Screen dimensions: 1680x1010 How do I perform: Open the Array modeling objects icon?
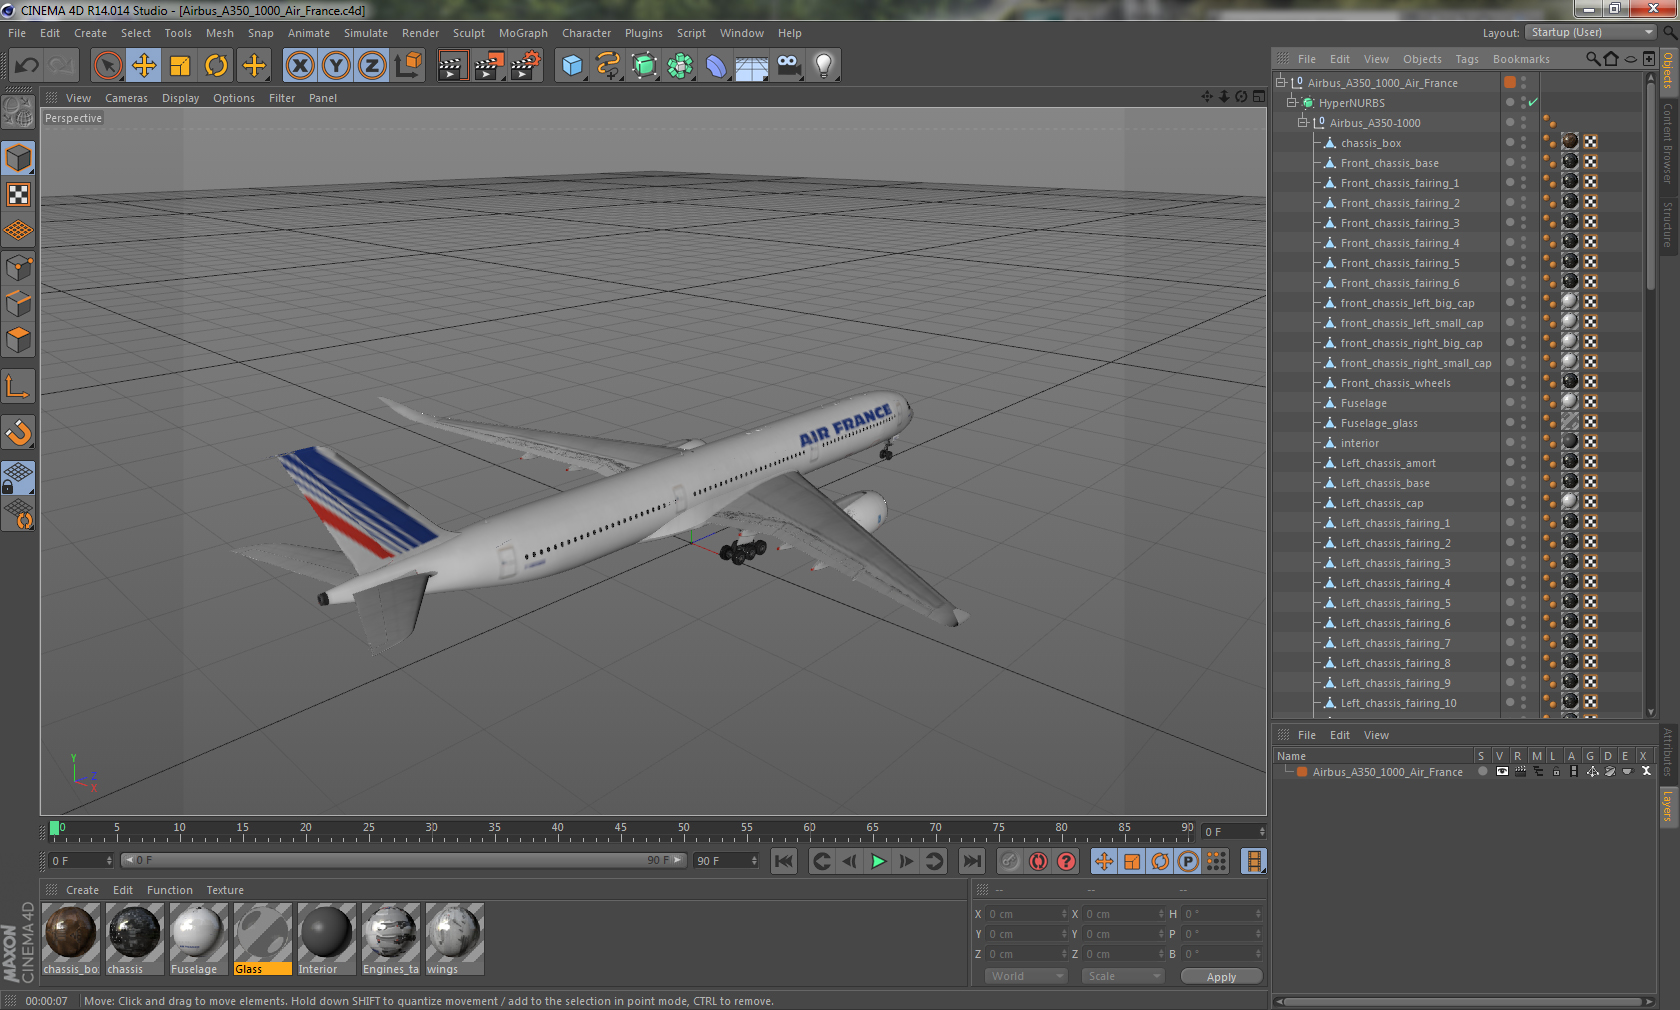click(x=680, y=66)
